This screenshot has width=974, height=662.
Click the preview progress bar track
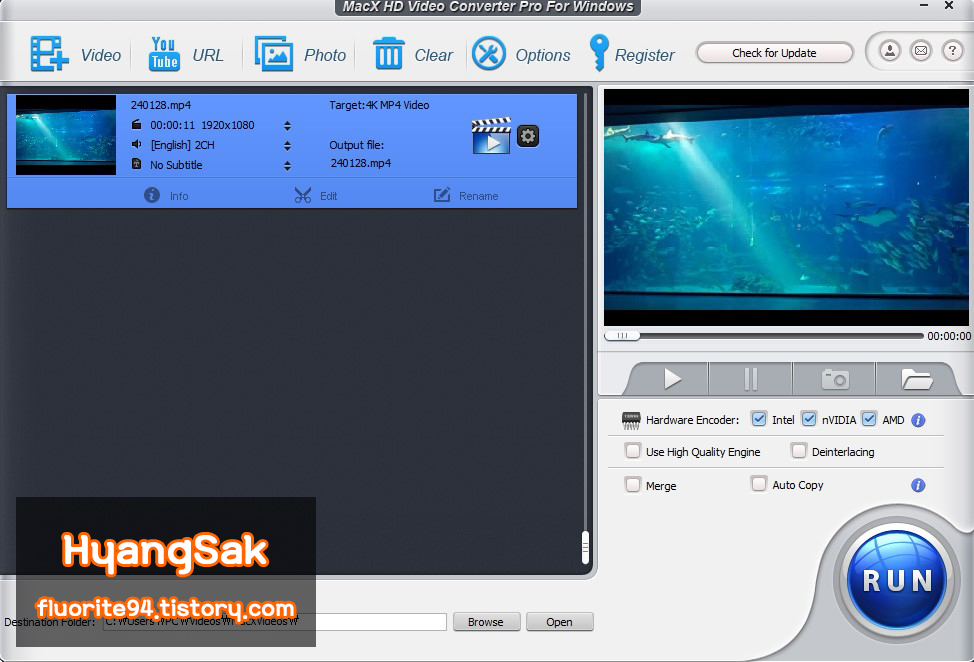[781, 335]
